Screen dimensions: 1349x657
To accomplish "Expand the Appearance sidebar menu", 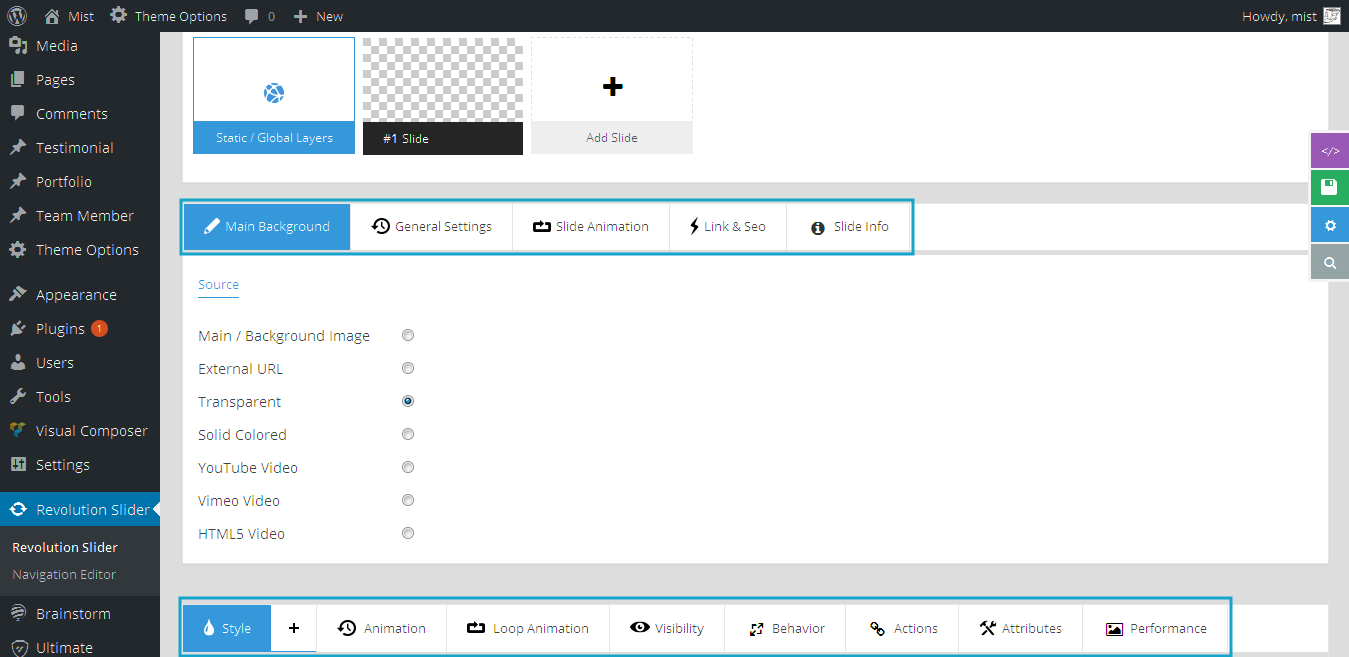I will (76, 295).
